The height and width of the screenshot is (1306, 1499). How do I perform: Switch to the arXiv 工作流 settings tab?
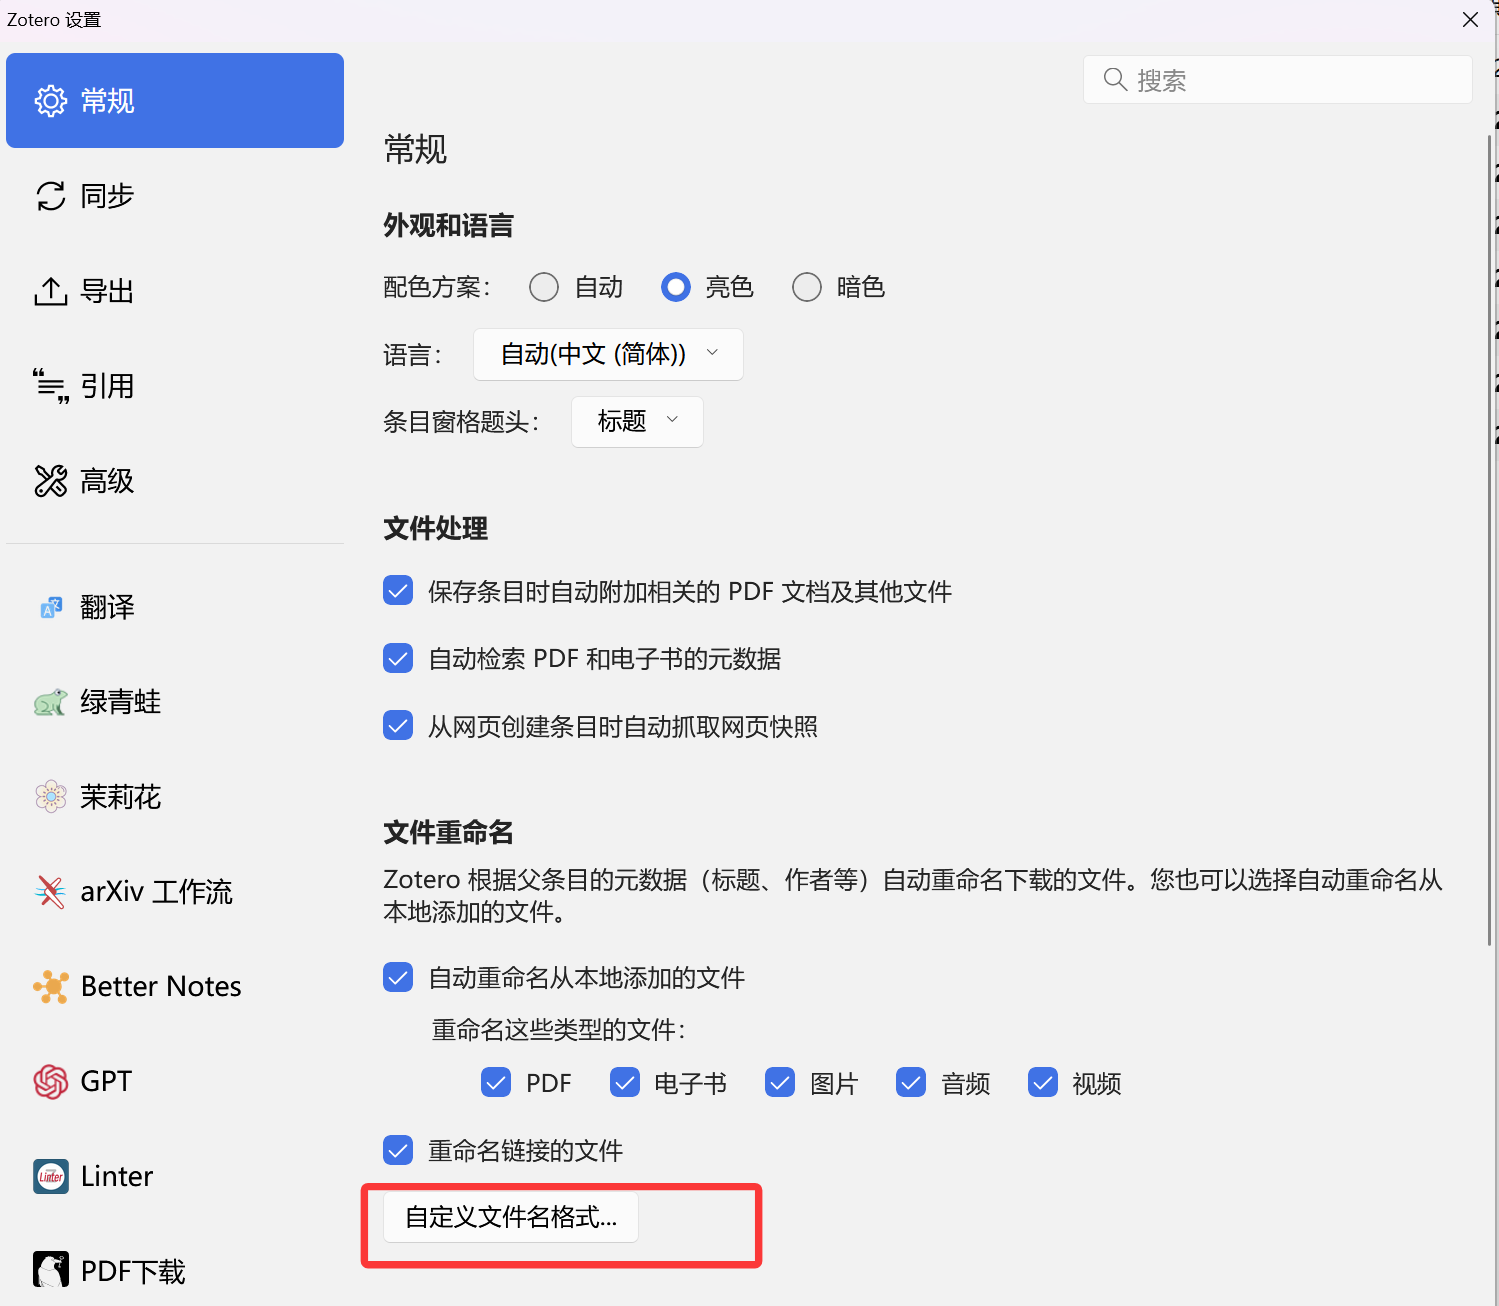[x=156, y=892]
